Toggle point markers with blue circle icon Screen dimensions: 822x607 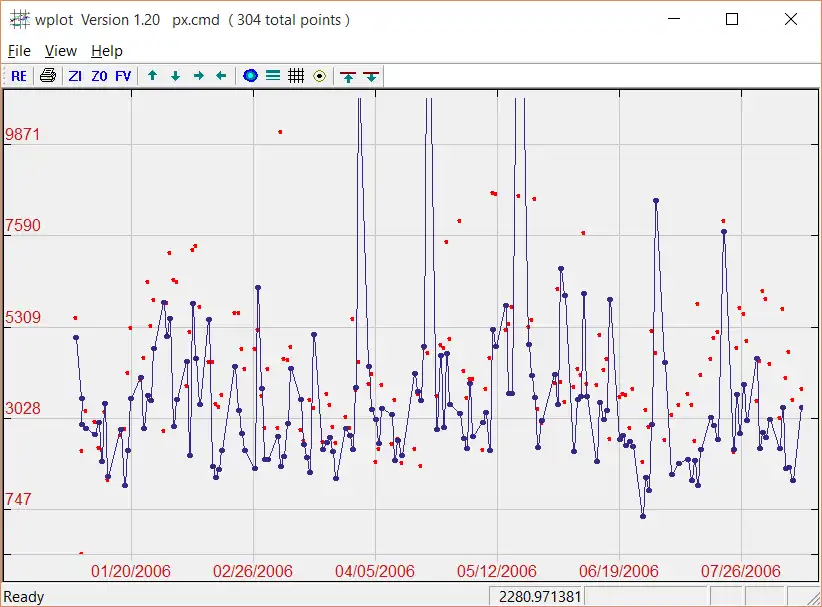click(251, 76)
